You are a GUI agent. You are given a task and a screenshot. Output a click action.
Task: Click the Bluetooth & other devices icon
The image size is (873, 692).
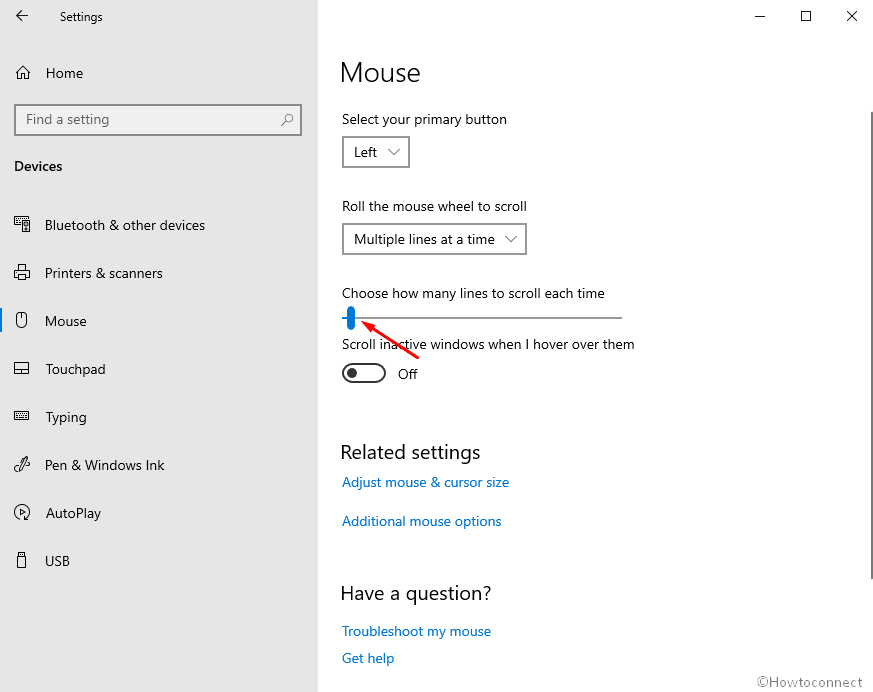click(x=23, y=225)
